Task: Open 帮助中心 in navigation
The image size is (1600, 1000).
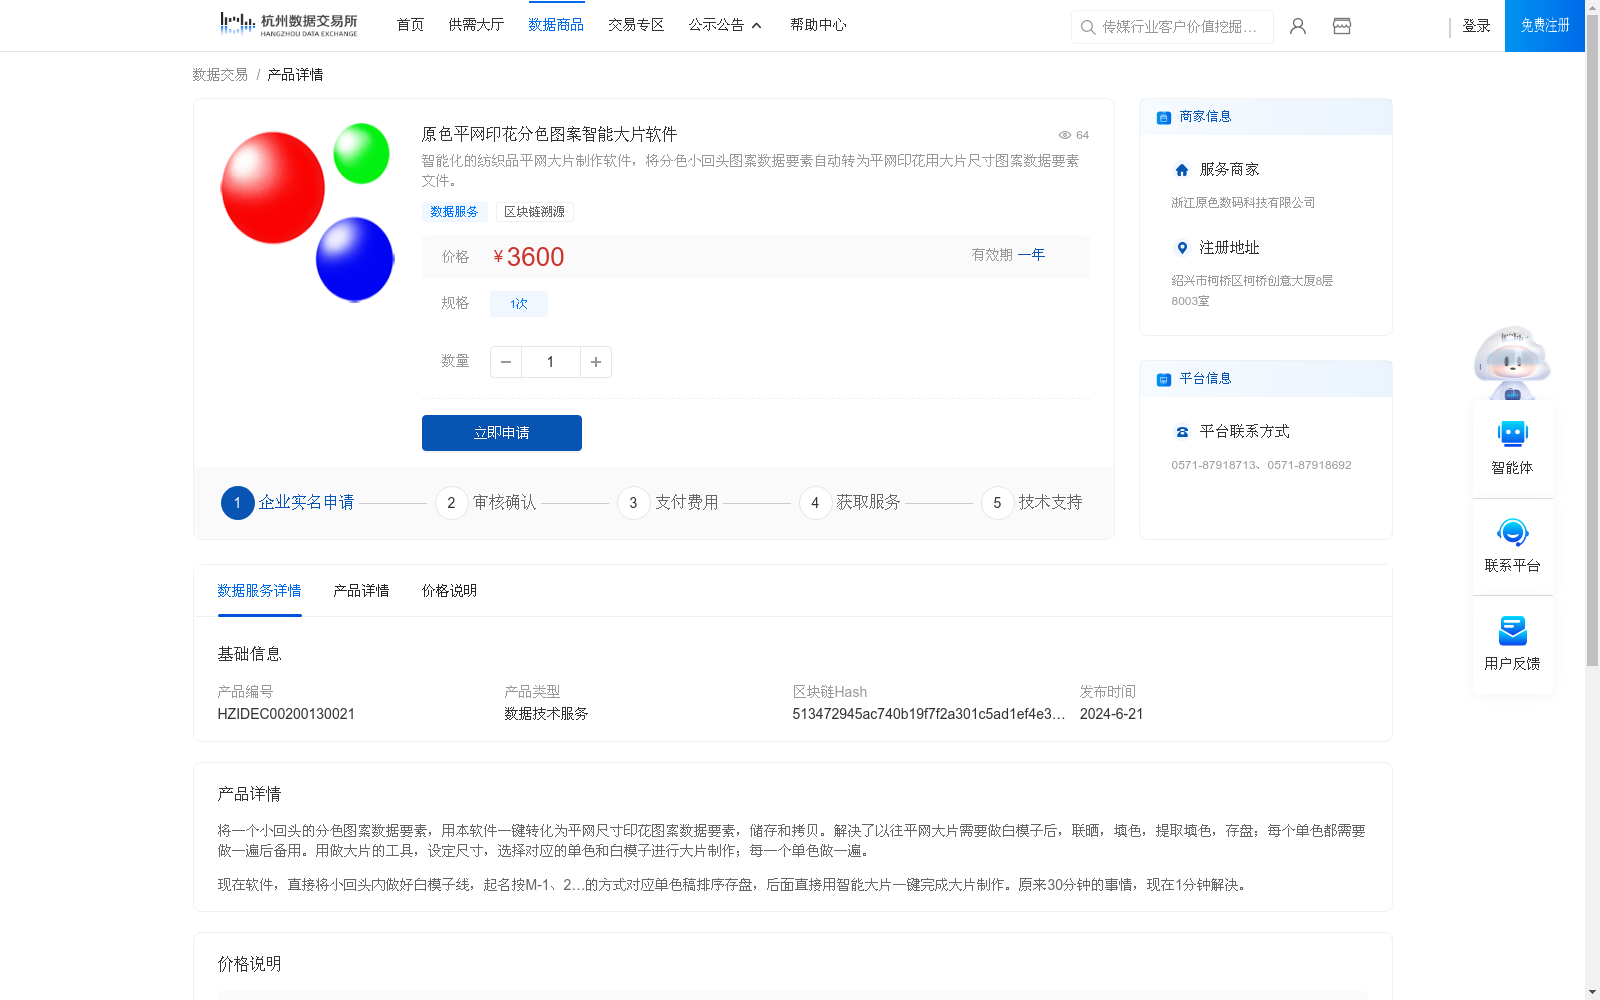Action: click(818, 25)
